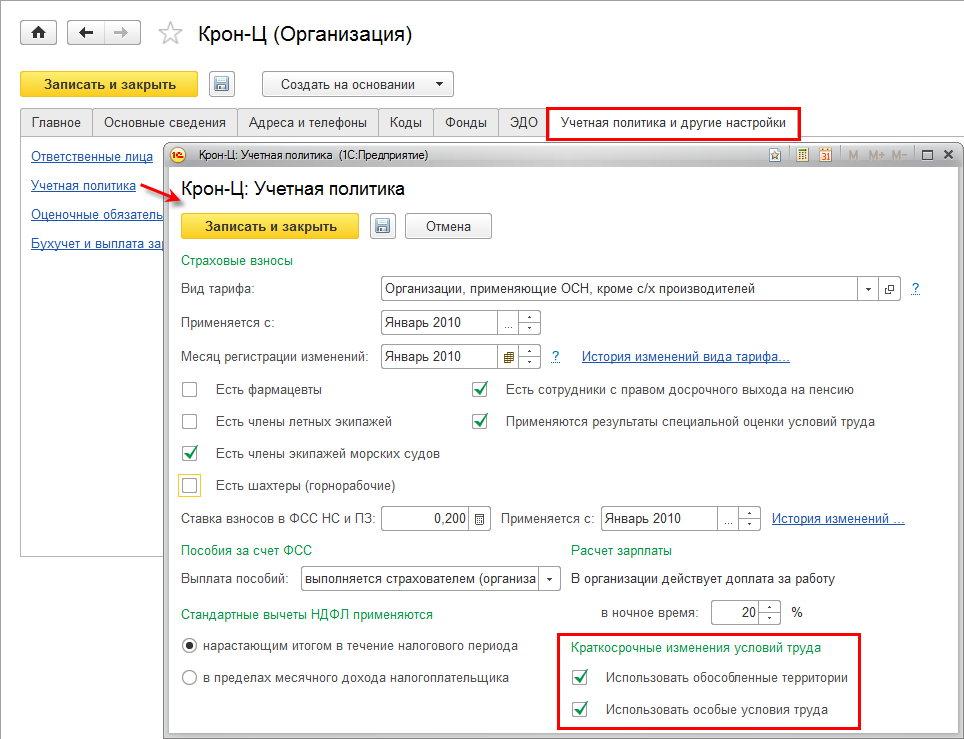Uncheck Есть члены экипажей морских судов
Viewport: 964px width, 739px height.
click(x=190, y=453)
